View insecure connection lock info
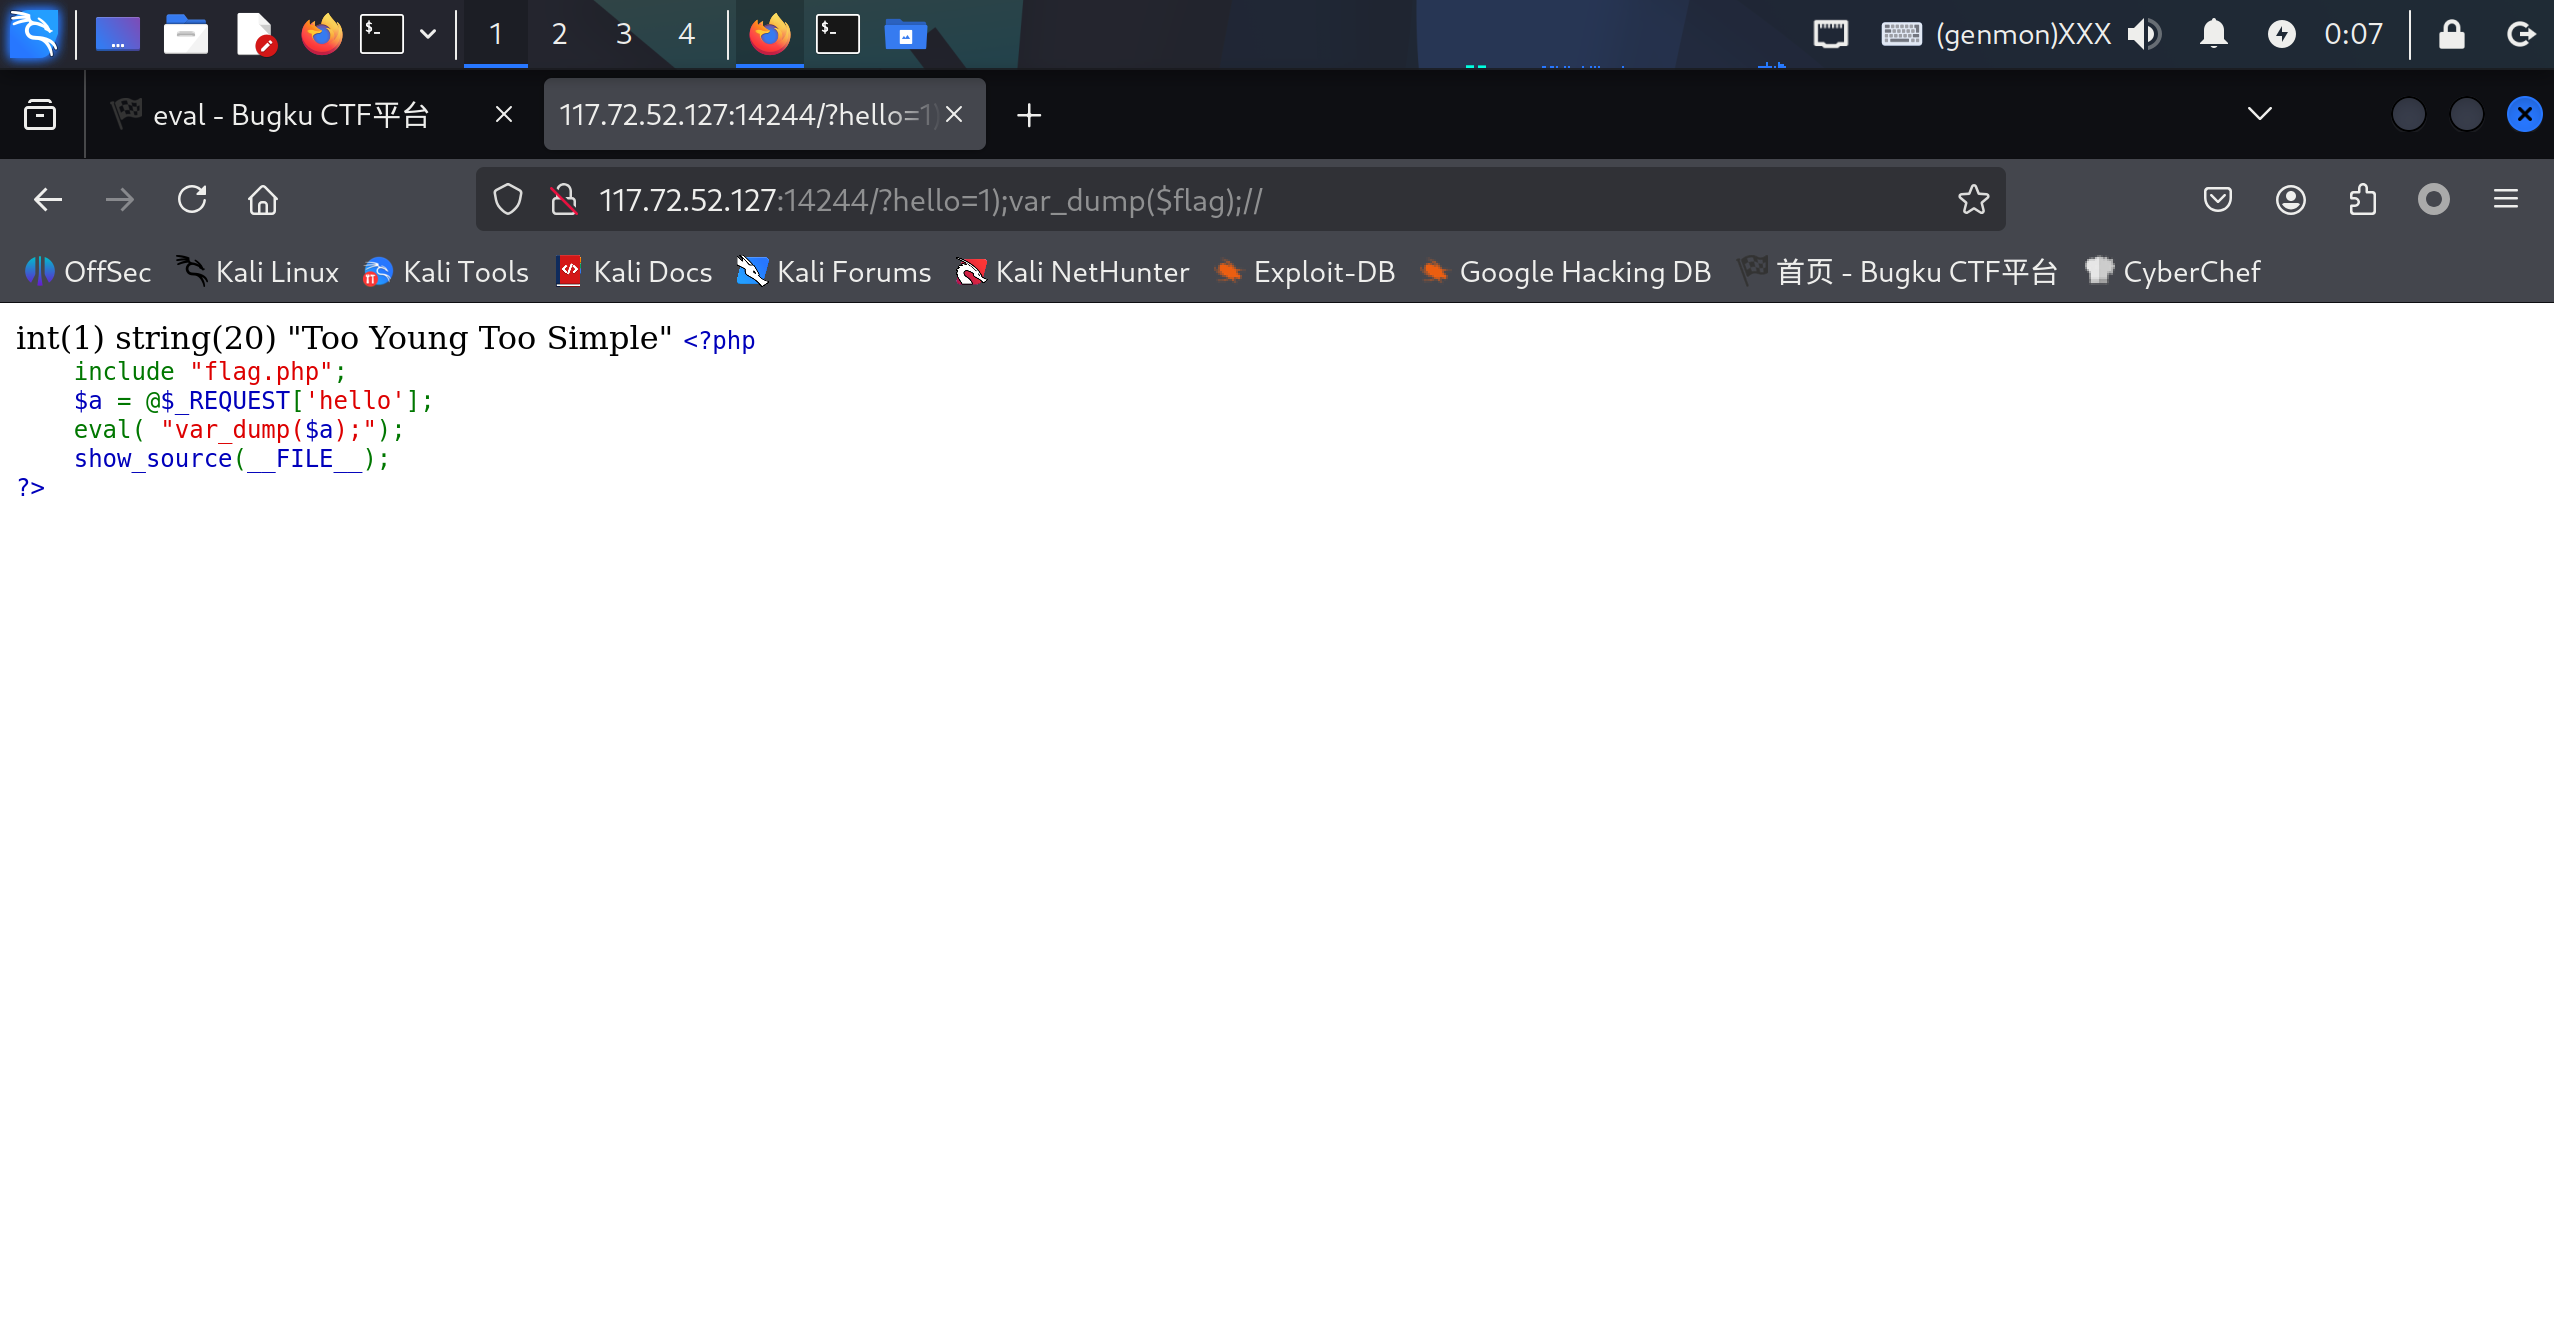2554x1340 pixels. [564, 200]
